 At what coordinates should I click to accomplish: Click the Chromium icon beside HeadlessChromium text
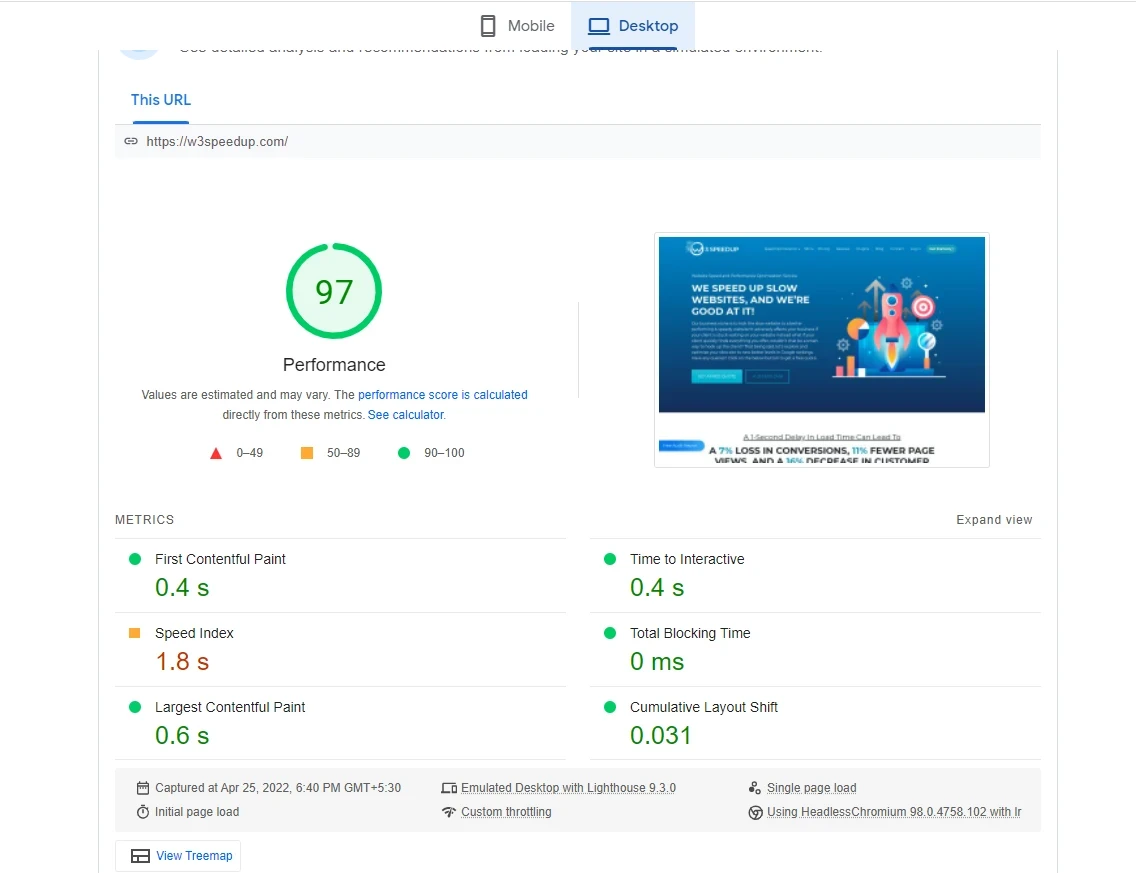click(x=755, y=812)
